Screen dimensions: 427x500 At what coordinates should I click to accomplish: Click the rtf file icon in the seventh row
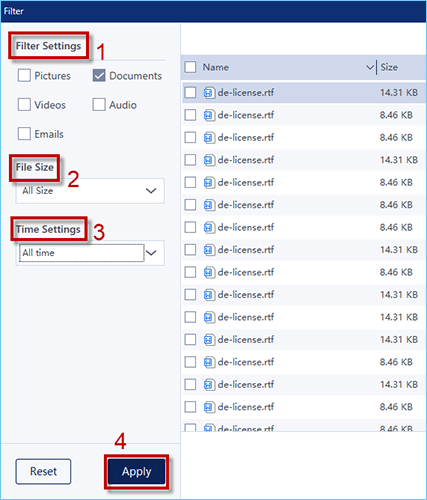(209, 227)
